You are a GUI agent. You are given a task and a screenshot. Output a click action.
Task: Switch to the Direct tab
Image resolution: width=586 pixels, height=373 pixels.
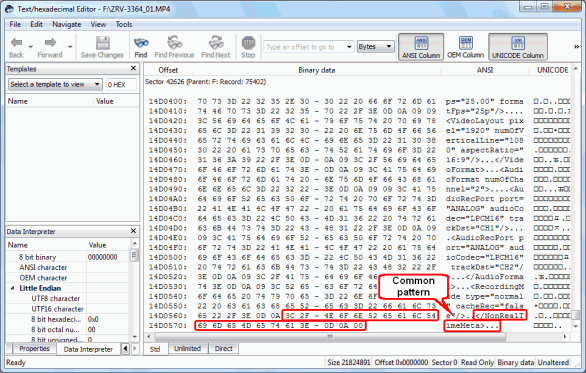(224, 349)
